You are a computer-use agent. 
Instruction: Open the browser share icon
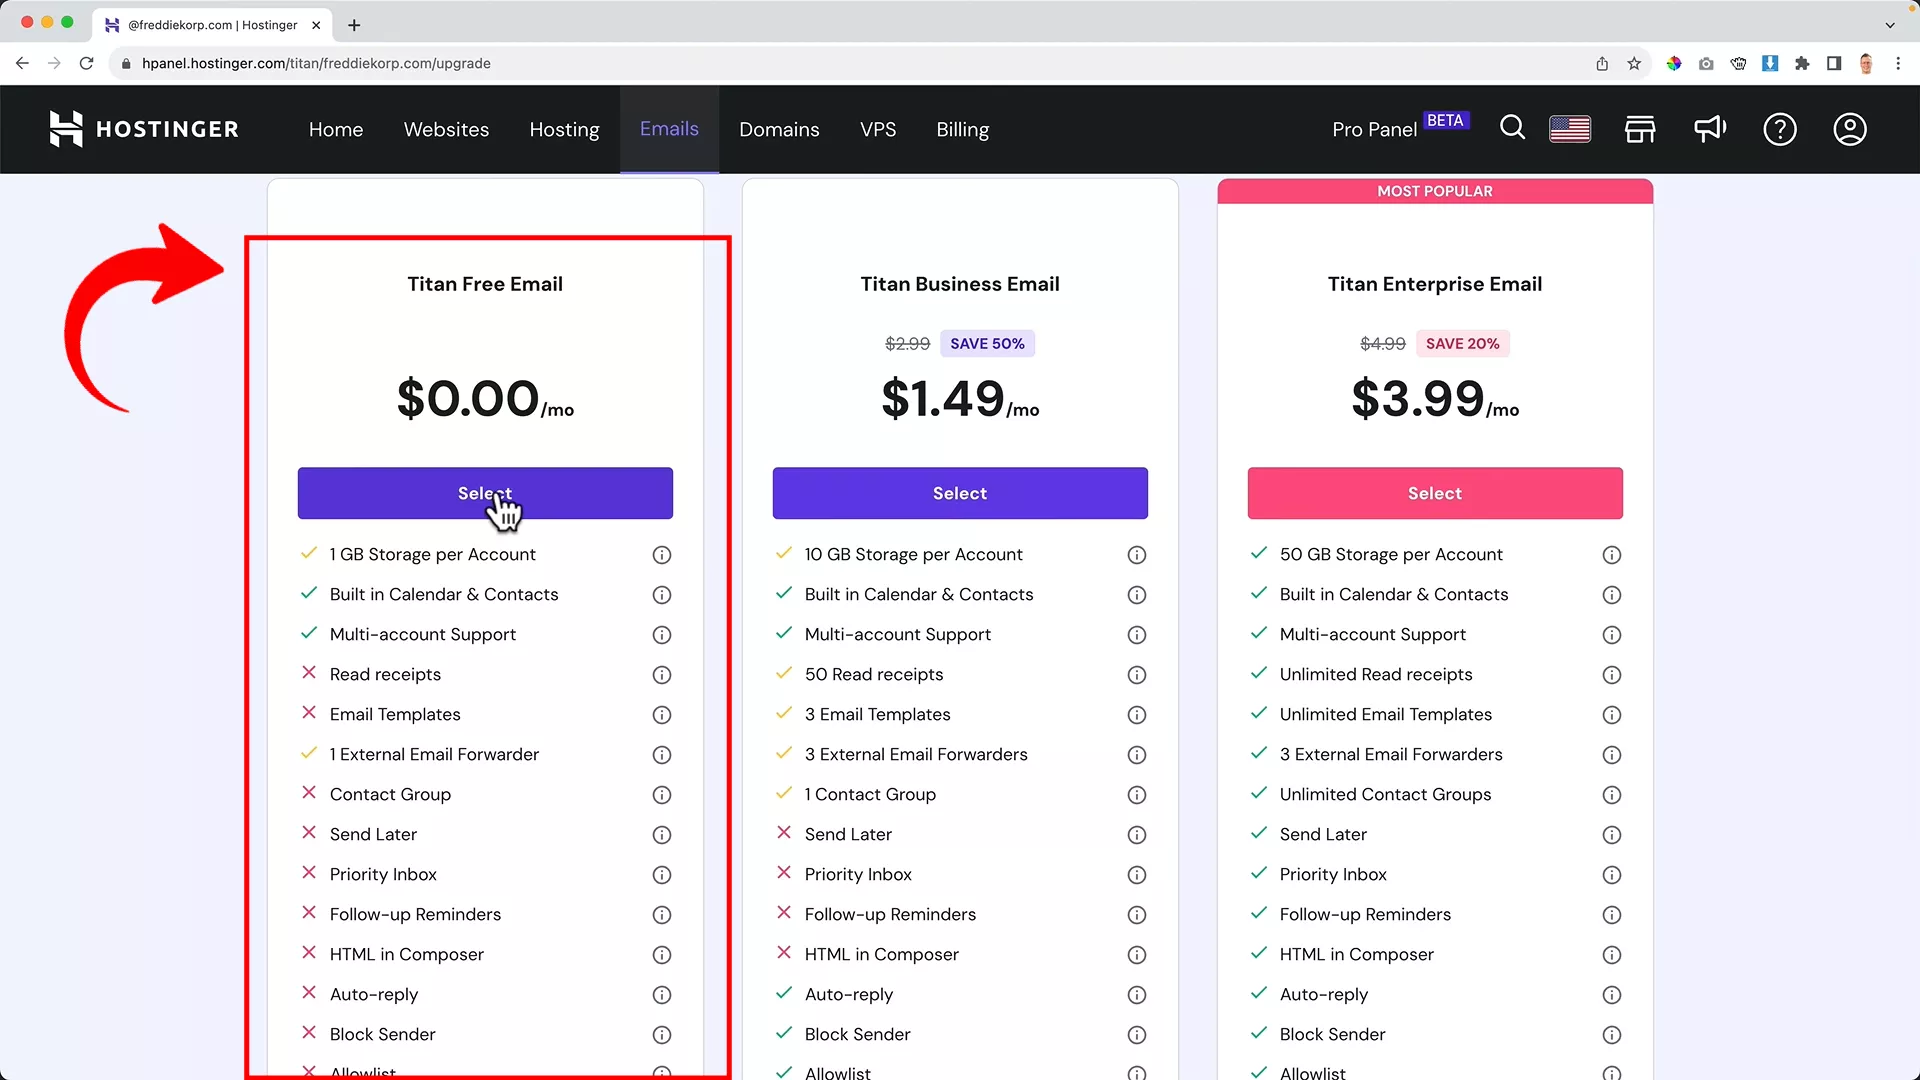click(x=1601, y=63)
